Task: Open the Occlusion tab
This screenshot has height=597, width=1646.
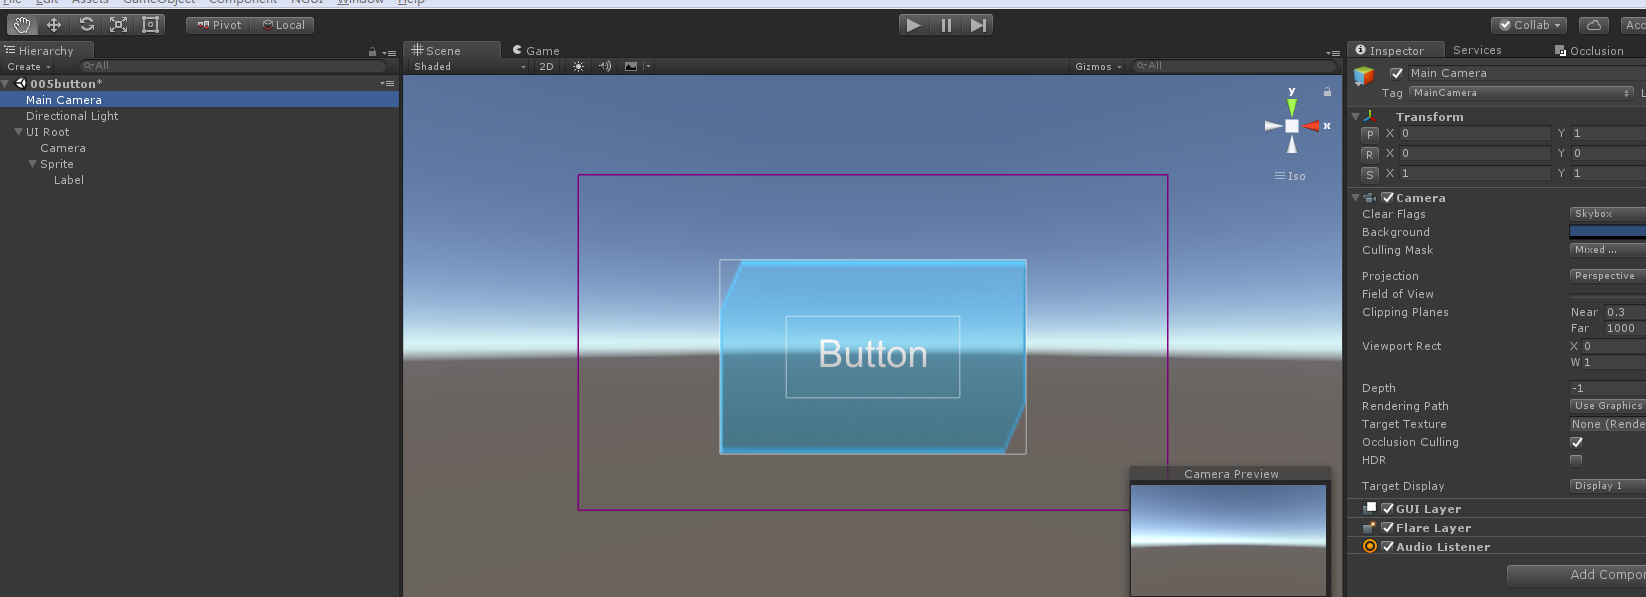Action: 1590,50
